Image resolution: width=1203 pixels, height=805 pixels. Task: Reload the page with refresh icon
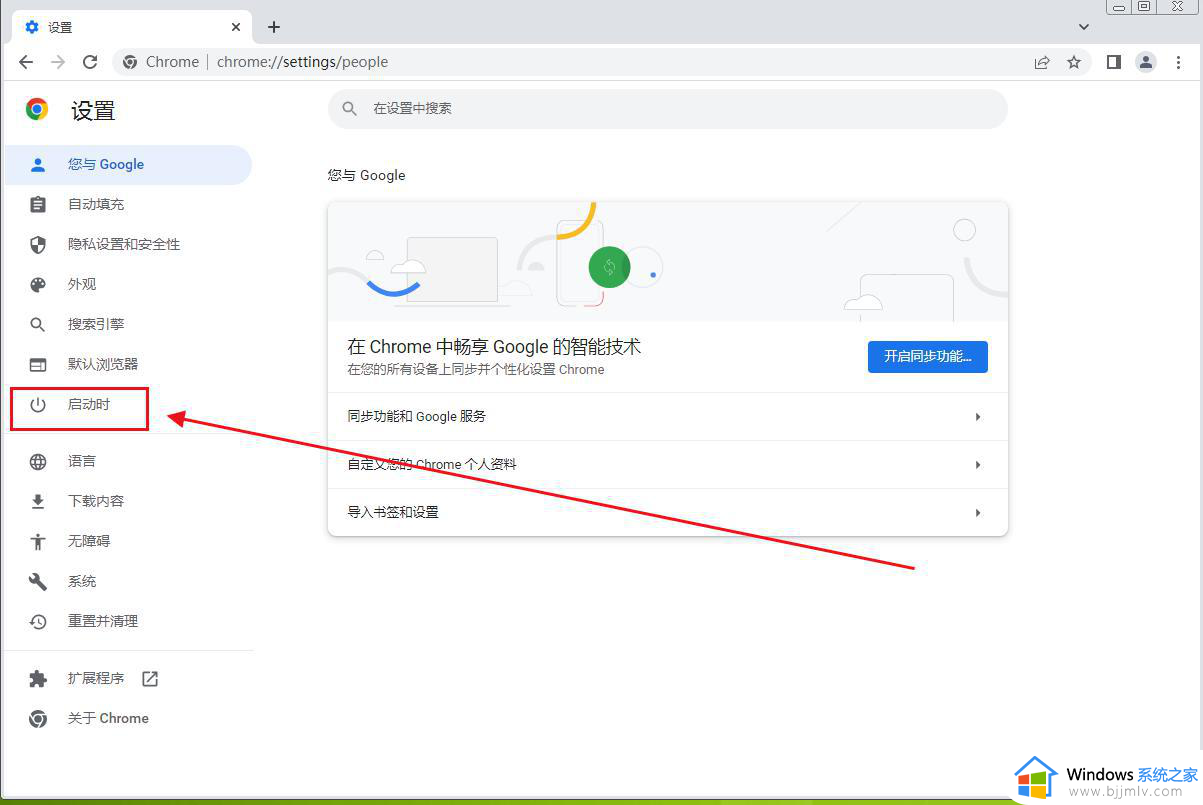[90, 62]
